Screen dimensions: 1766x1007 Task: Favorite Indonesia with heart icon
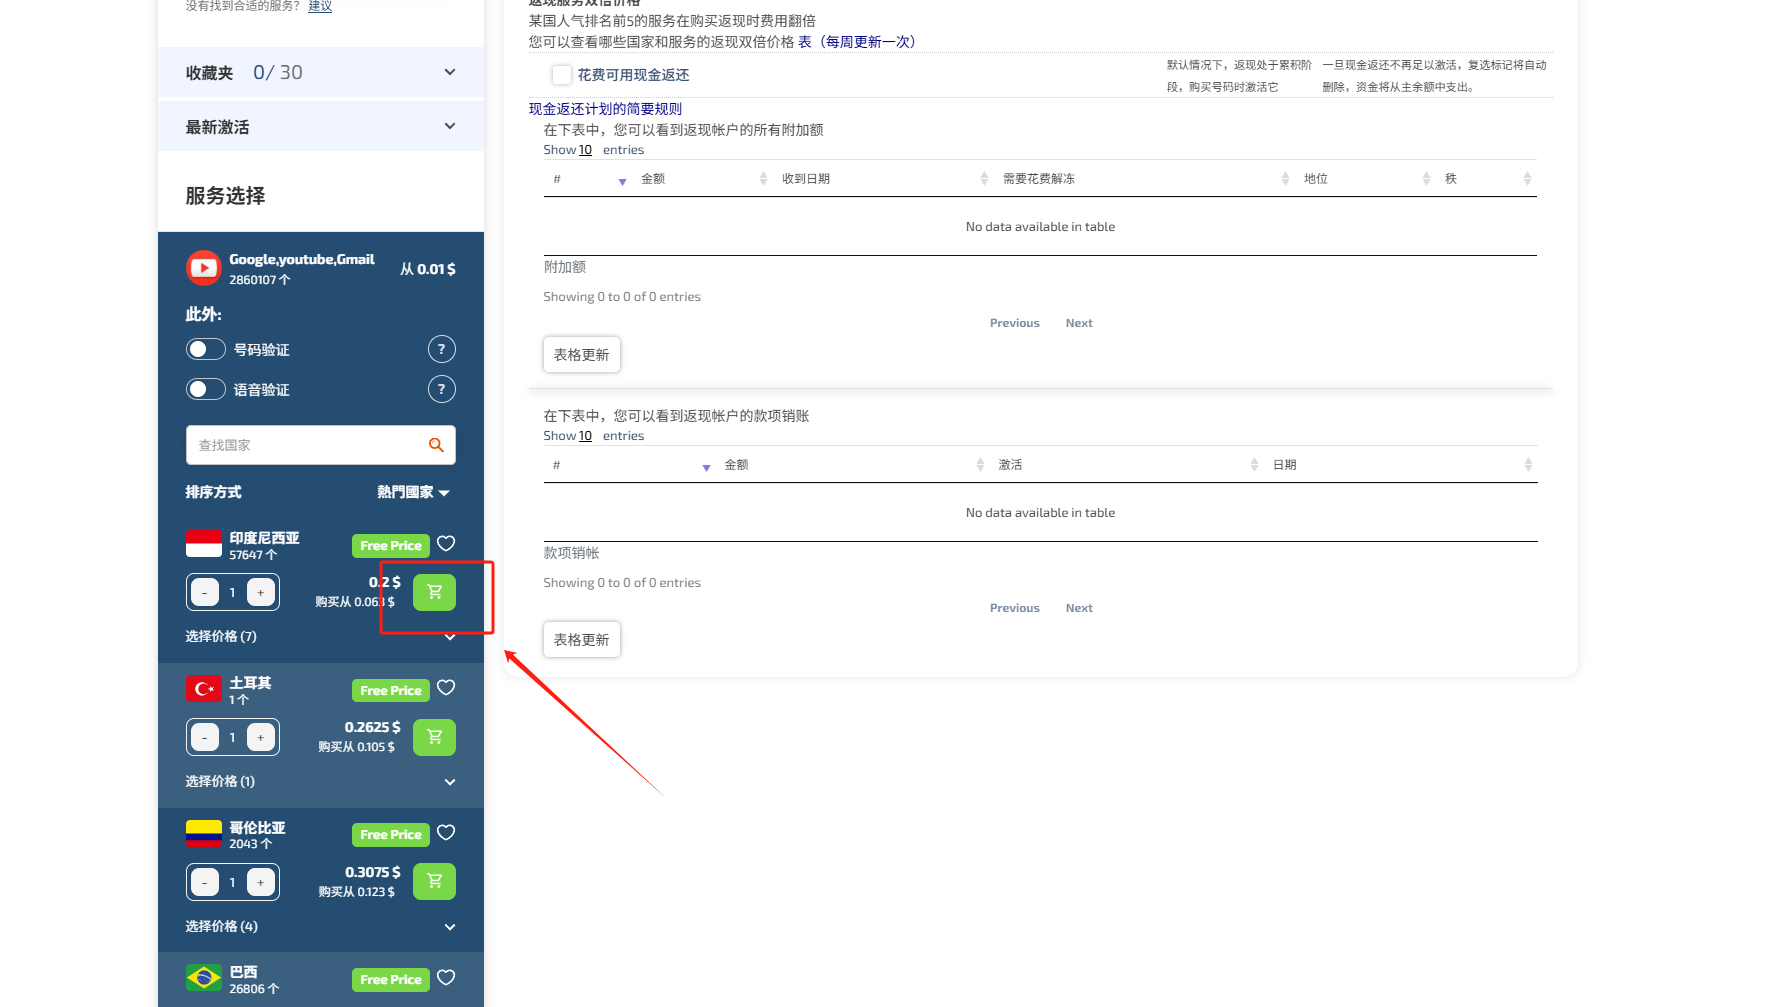[x=446, y=543]
